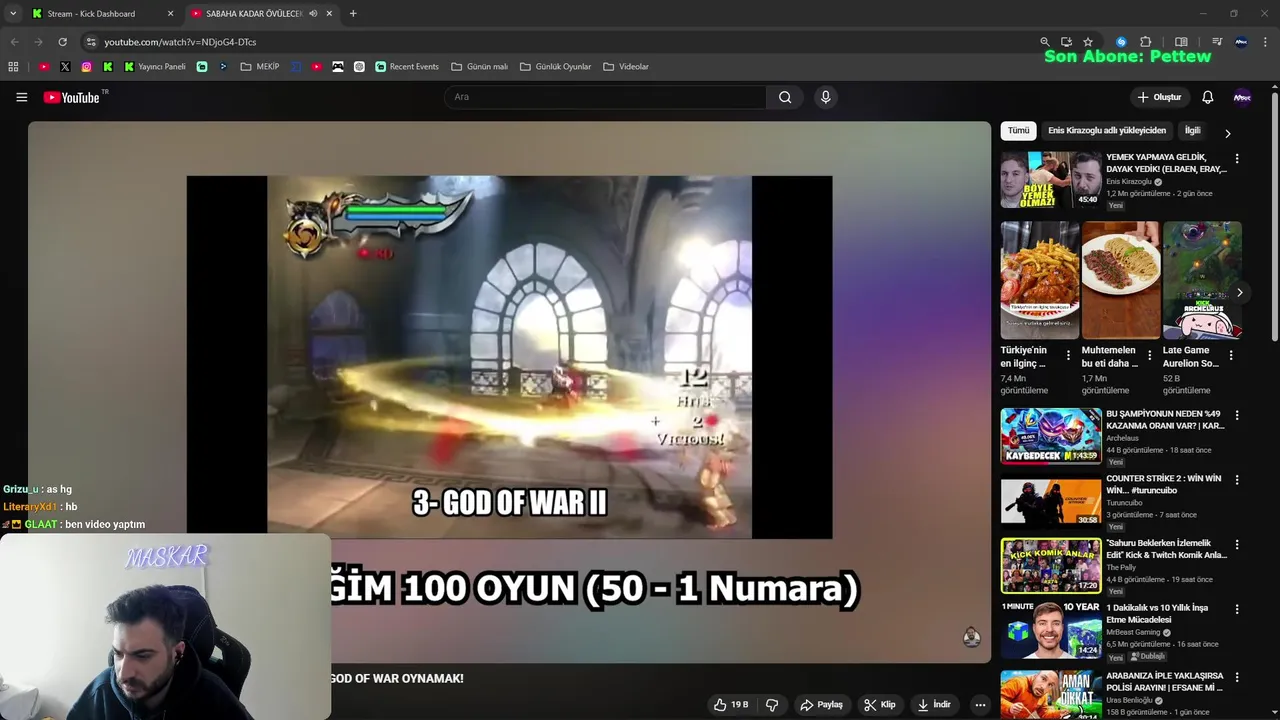This screenshot has width=1280, height=720.
Task: Click the YouTube search input field
Action: 605,97
